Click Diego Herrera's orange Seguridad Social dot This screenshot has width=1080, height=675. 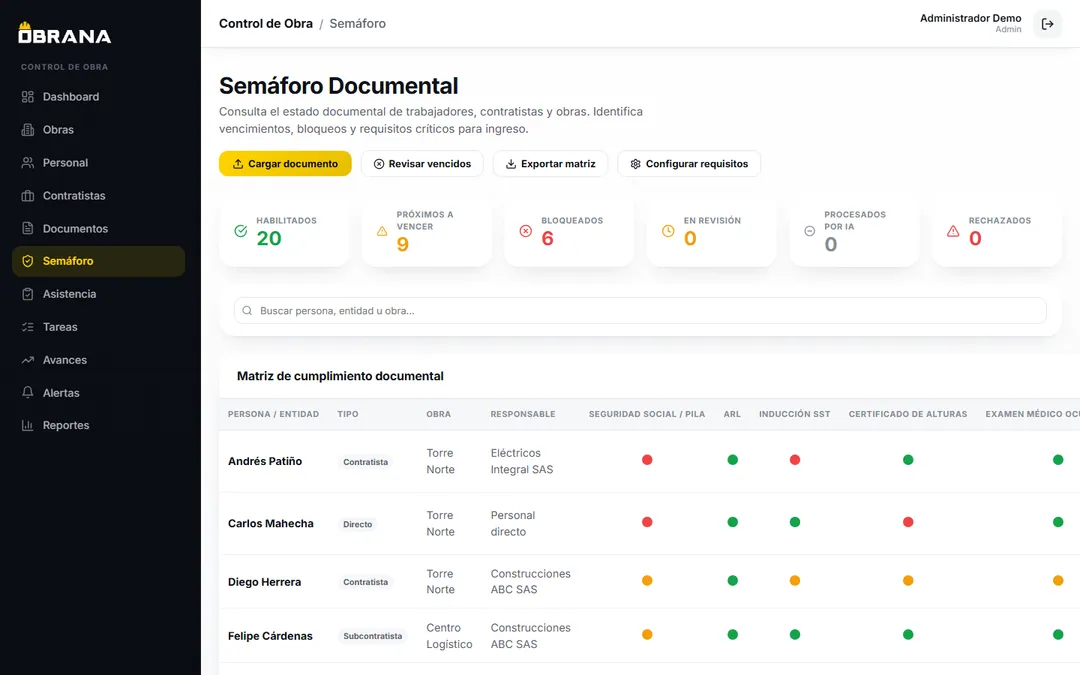(x=647, y=581)
